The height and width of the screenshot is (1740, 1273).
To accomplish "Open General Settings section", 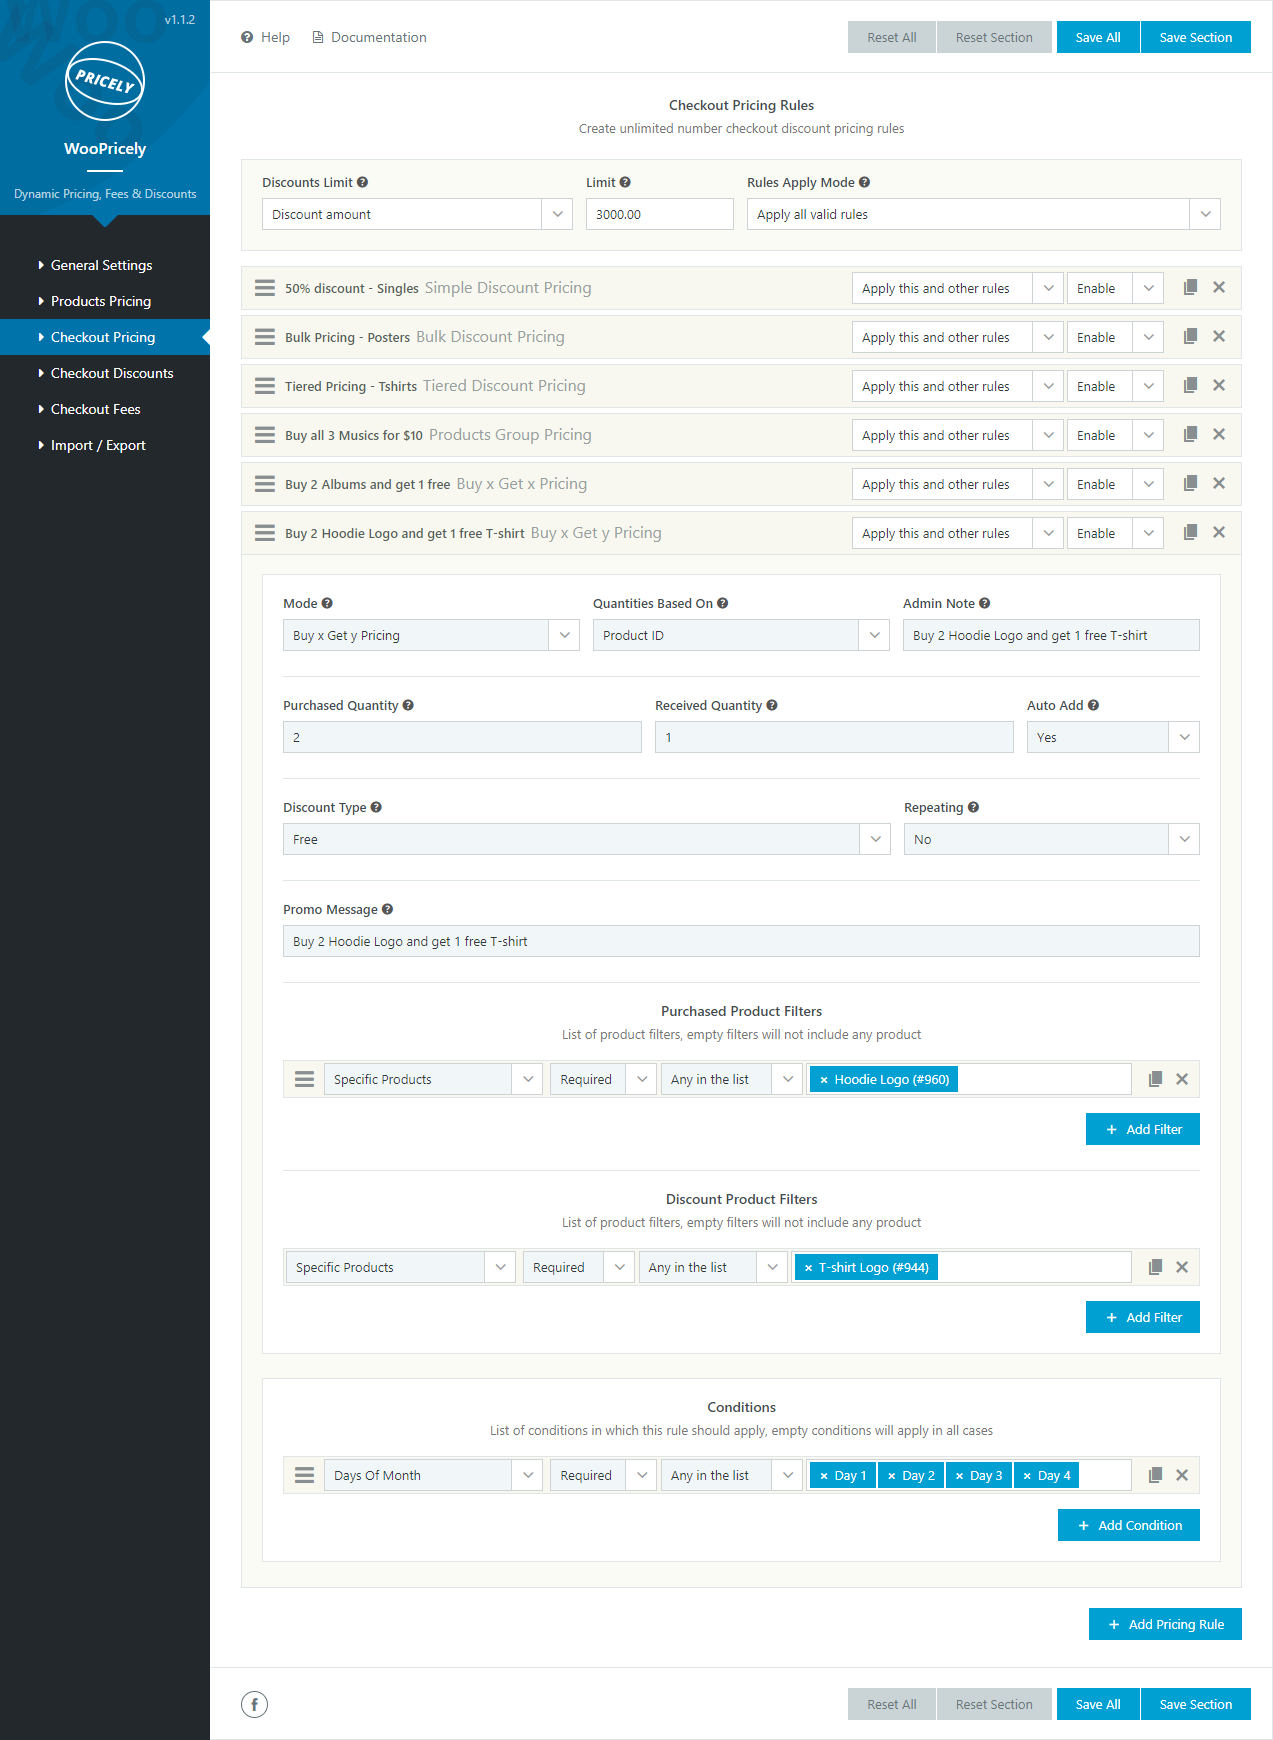I will click(101, 265).
